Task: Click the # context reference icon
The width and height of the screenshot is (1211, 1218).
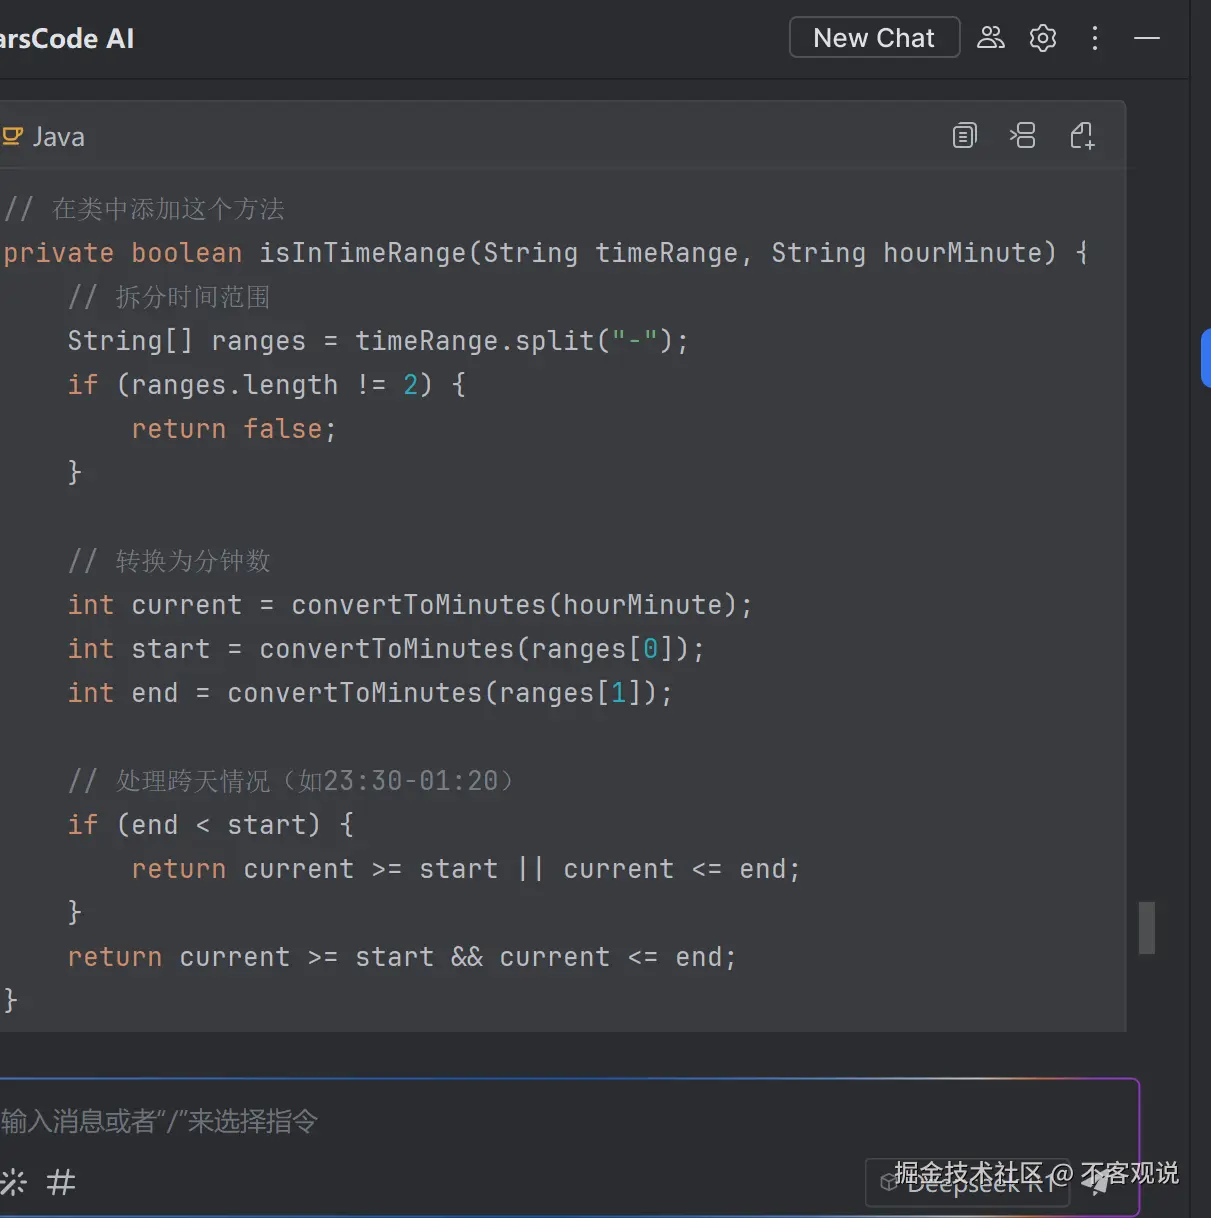Action: pyautogui.click(x=61, y=1183)
